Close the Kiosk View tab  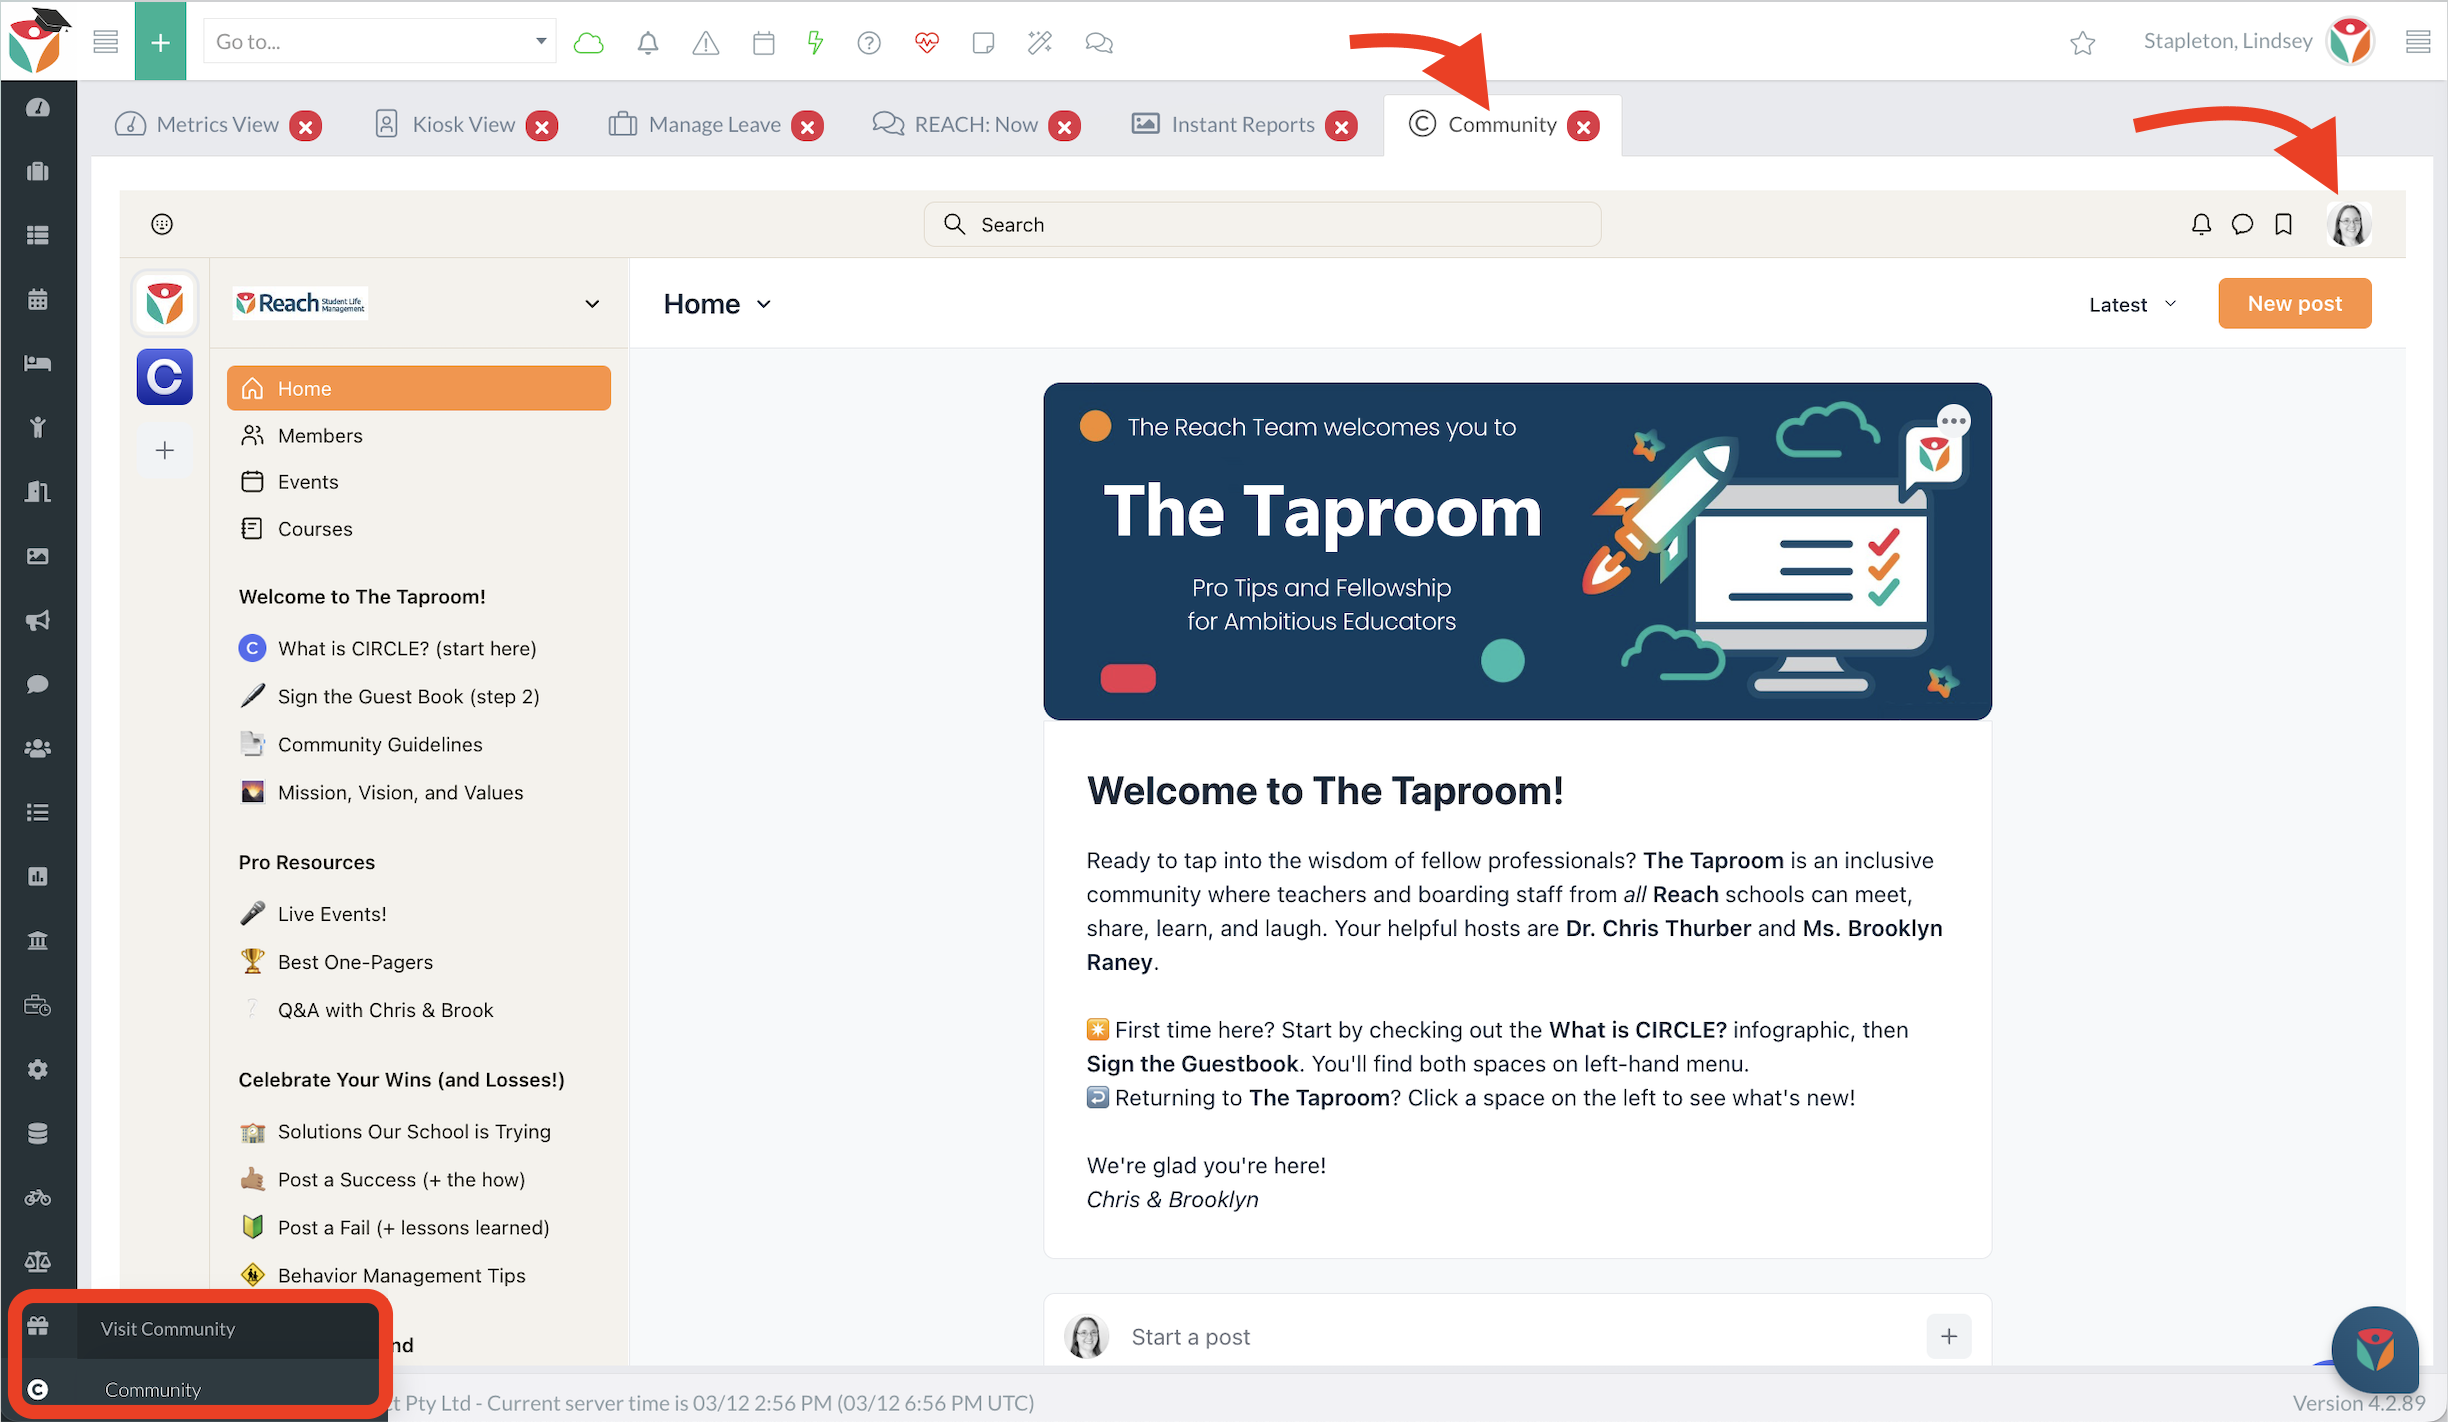click(x=542, y=126)
